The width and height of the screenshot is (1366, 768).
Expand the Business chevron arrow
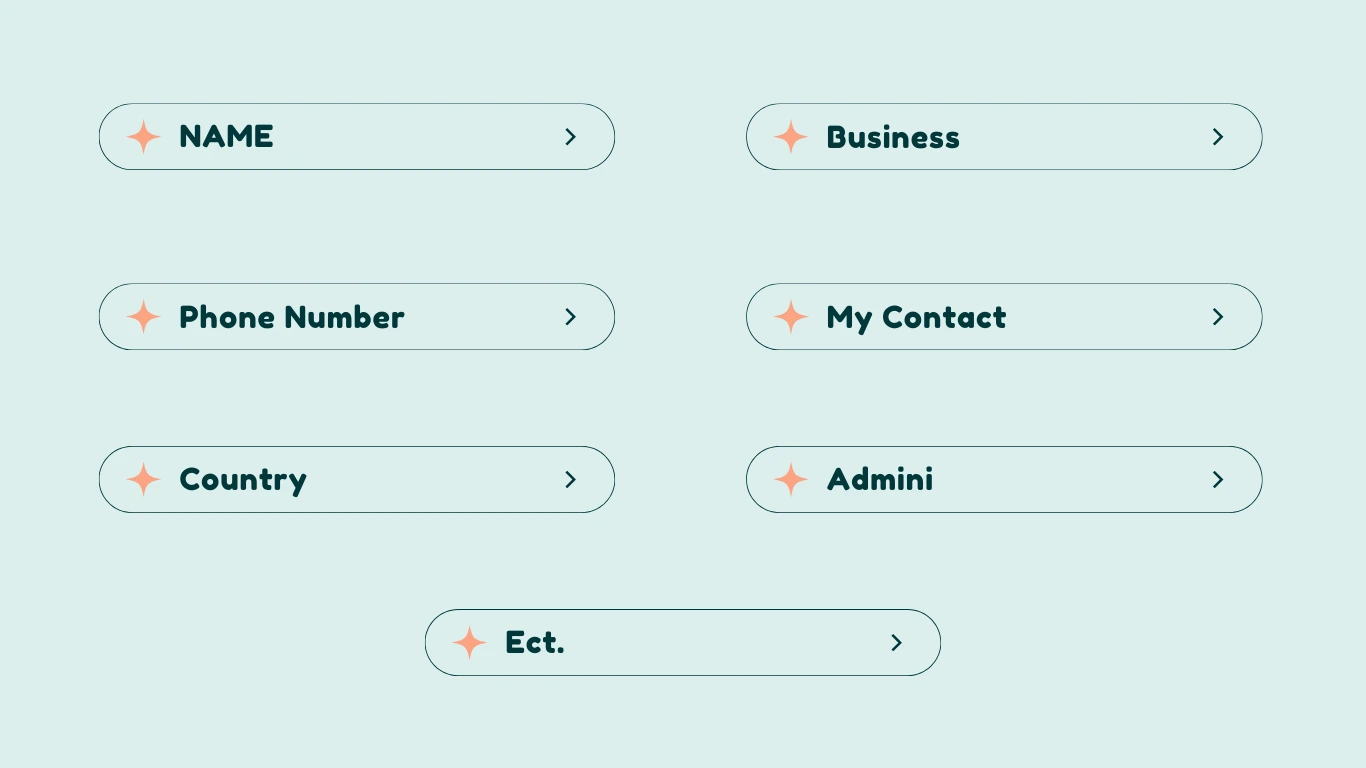coord(1218,137)
